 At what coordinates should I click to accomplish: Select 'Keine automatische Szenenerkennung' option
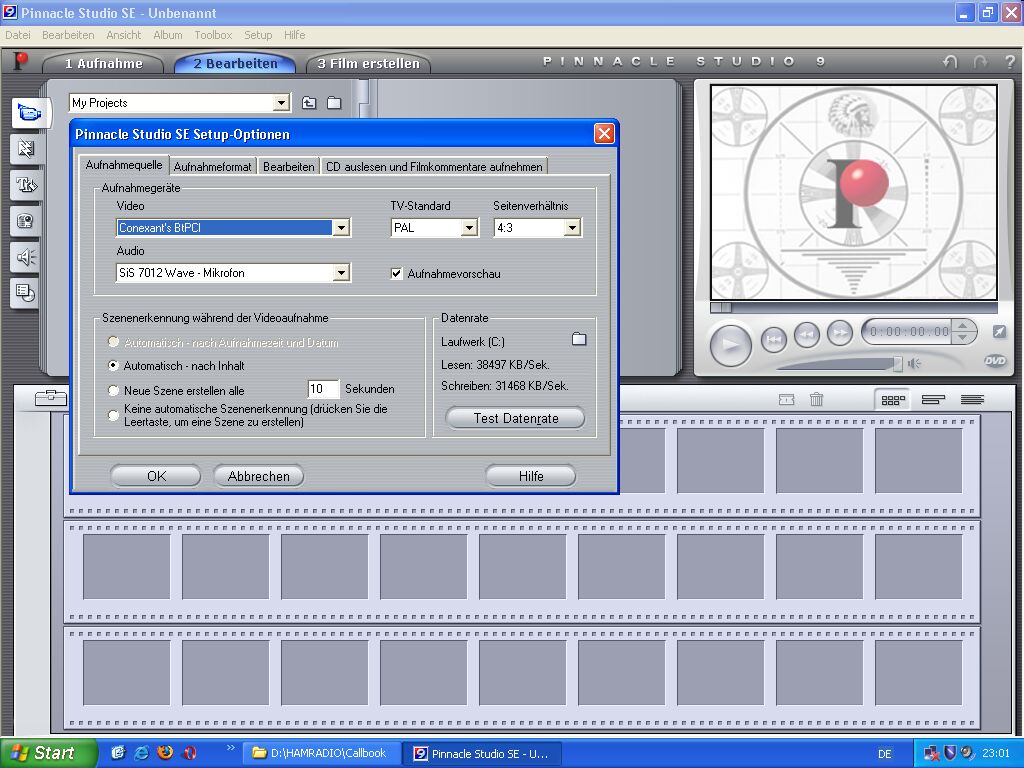click(113, 415)
